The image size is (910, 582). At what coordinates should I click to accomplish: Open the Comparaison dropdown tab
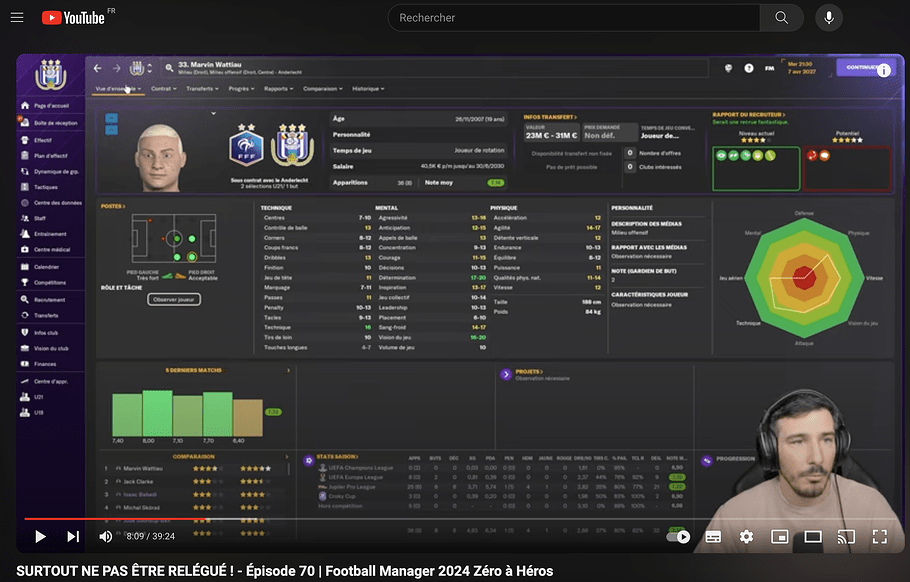coord(323,89)
